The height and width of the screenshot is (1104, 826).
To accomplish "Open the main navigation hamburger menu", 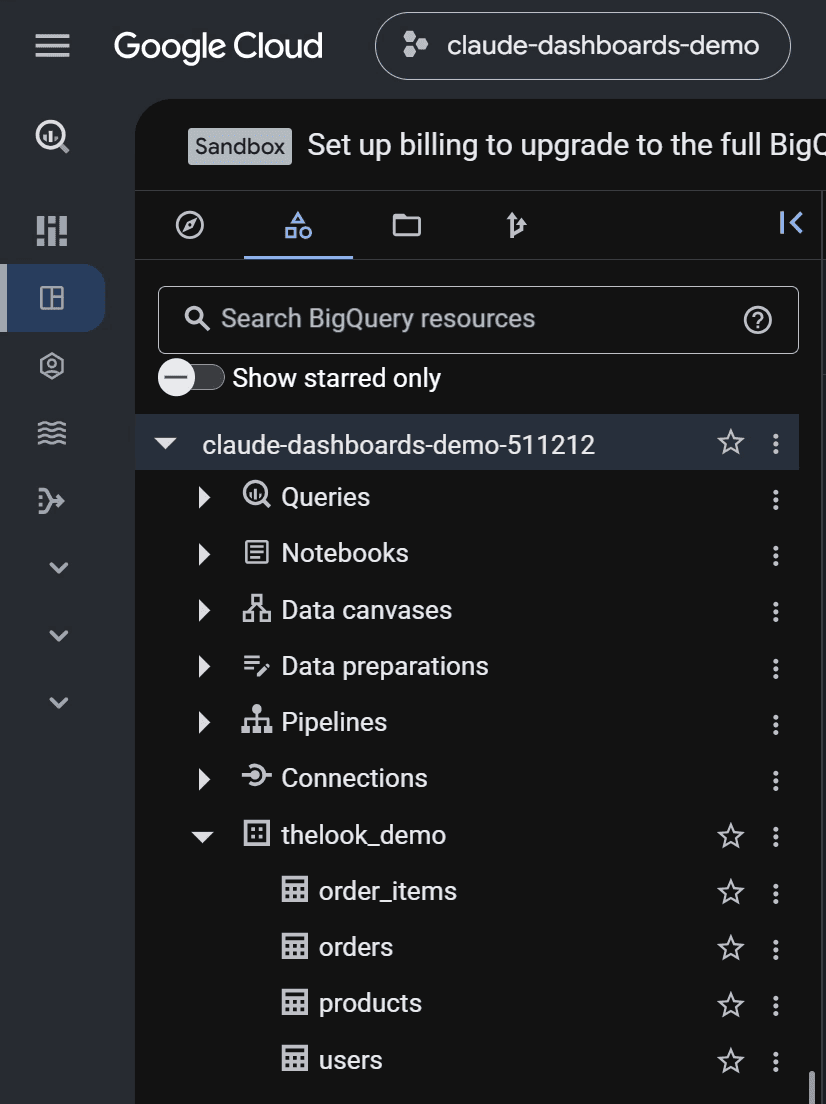I will click(x=52, y=46).
